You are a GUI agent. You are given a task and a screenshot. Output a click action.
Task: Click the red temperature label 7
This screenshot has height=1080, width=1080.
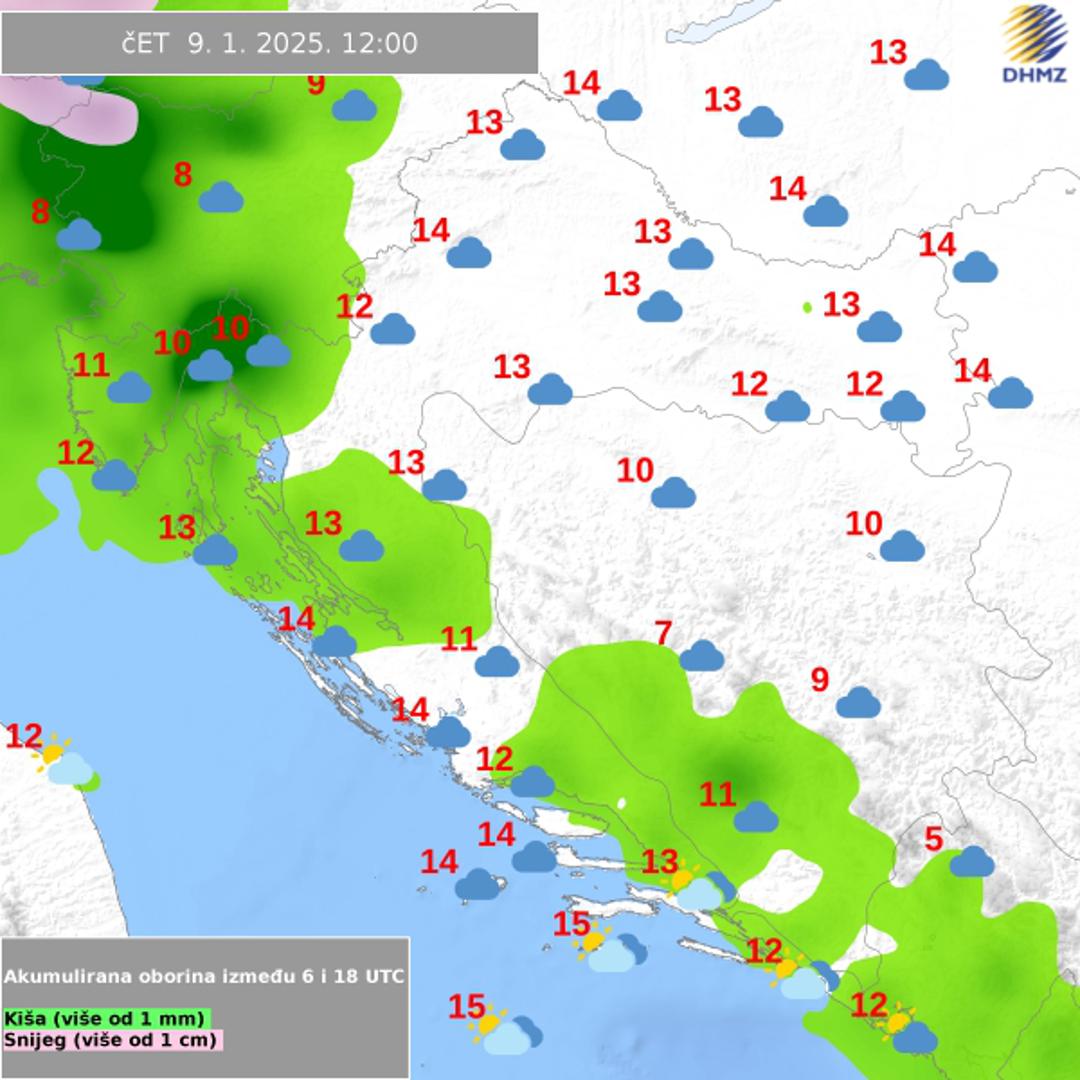coord(663,633)
